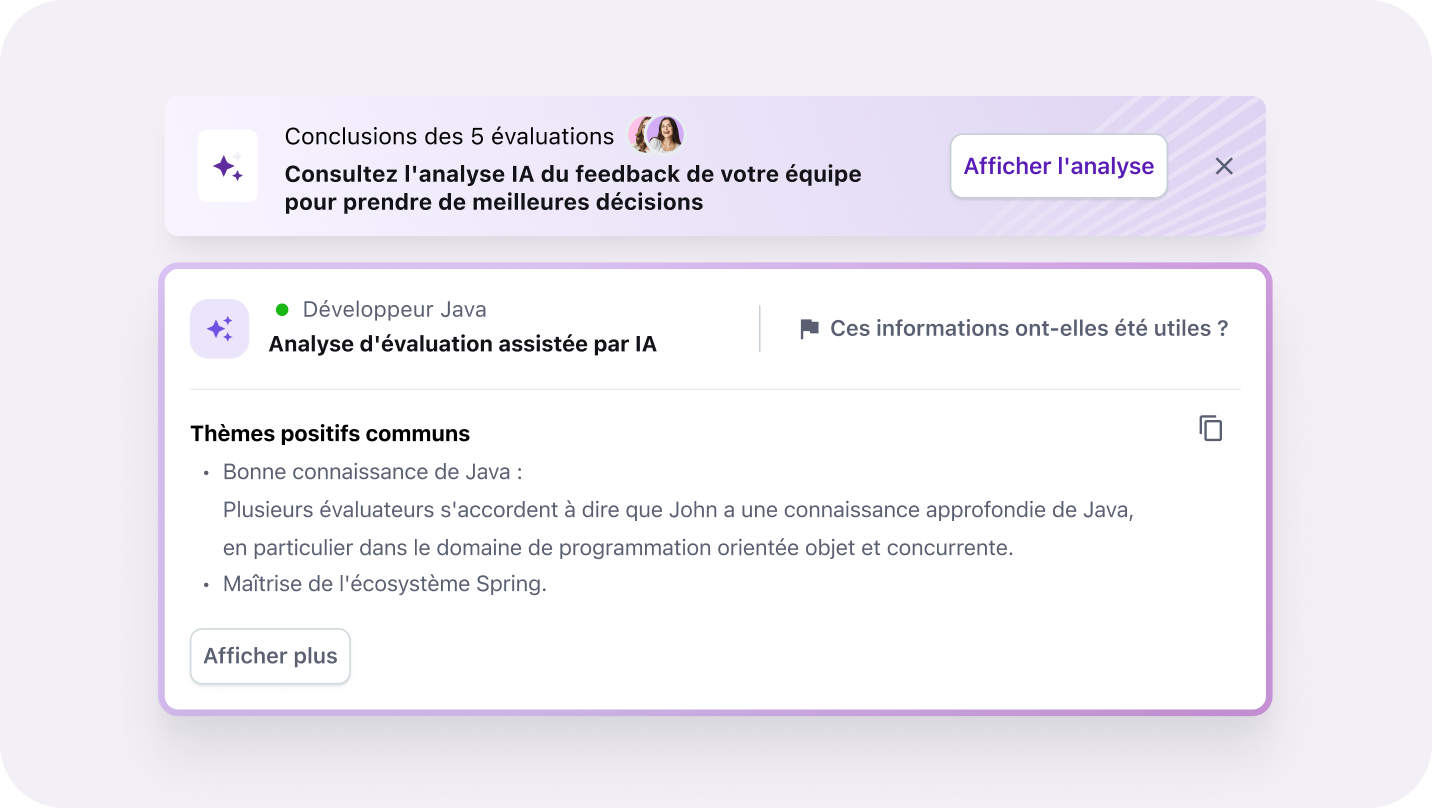Expand the Maîtrise de l'écosystème Spring bullet
Screen dimensions: 1432x808
point(385,583)
